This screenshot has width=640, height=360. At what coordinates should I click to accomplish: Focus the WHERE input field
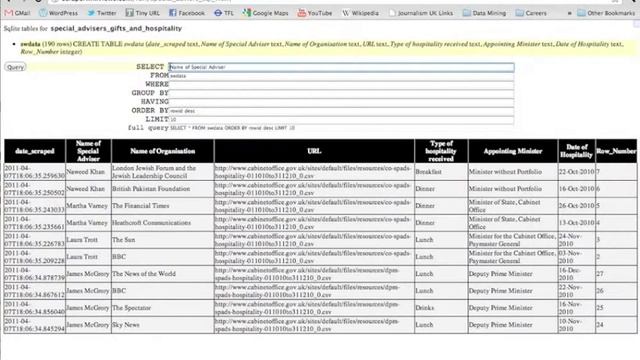coord(341,84)
